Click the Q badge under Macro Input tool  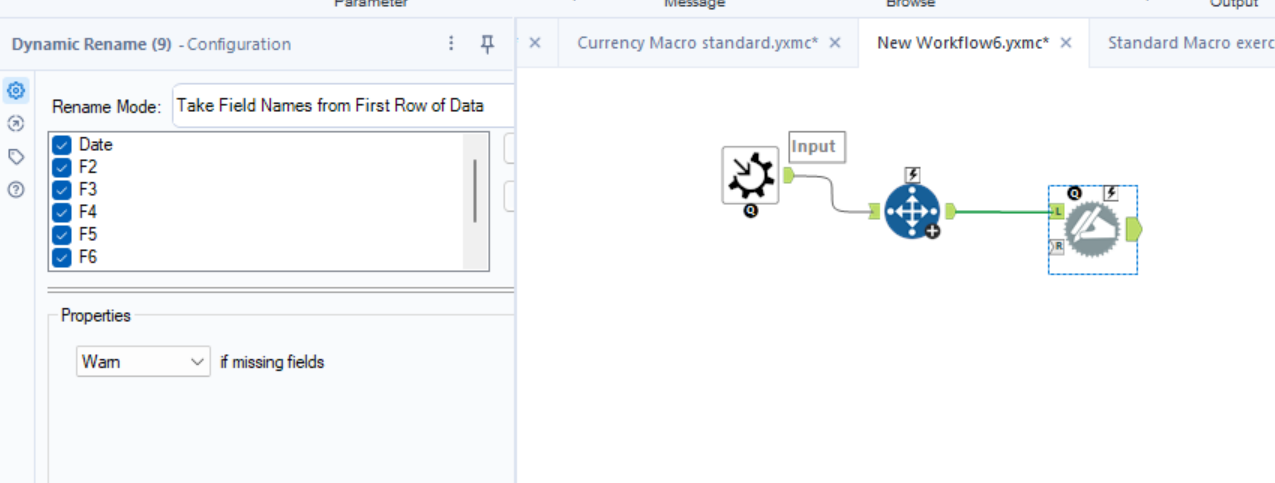point(750,211)
